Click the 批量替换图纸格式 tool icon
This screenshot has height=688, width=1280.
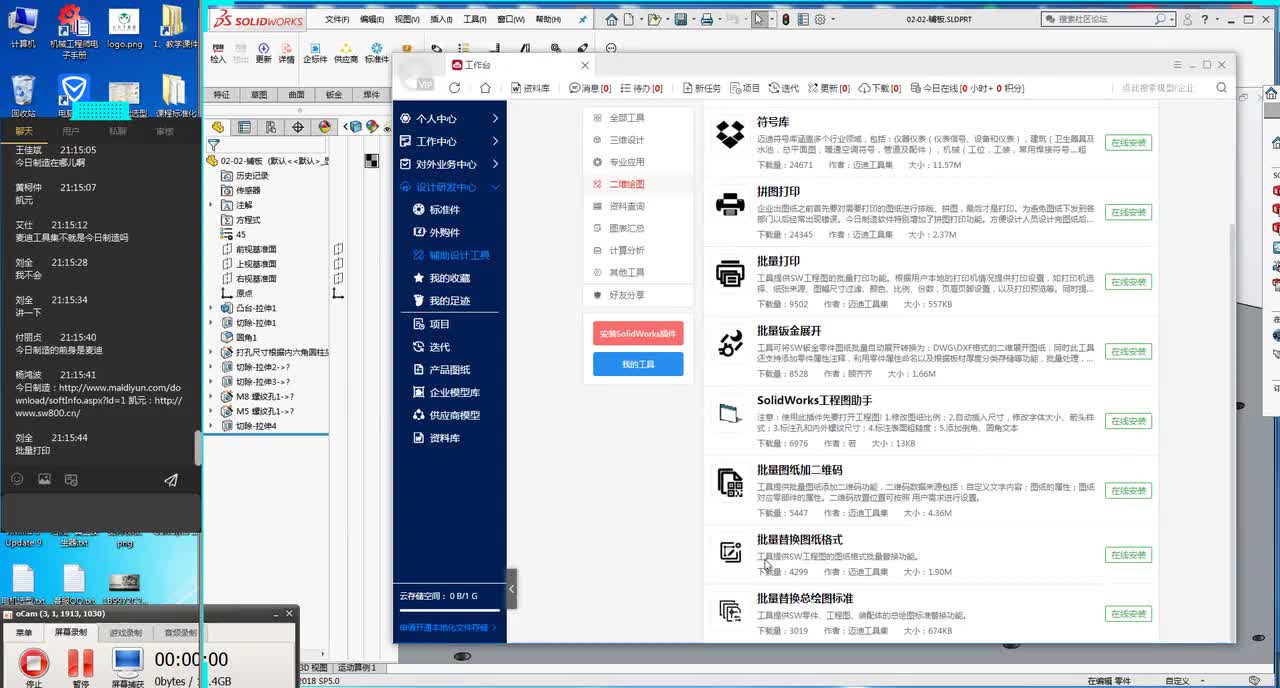[x=730, y=551]
